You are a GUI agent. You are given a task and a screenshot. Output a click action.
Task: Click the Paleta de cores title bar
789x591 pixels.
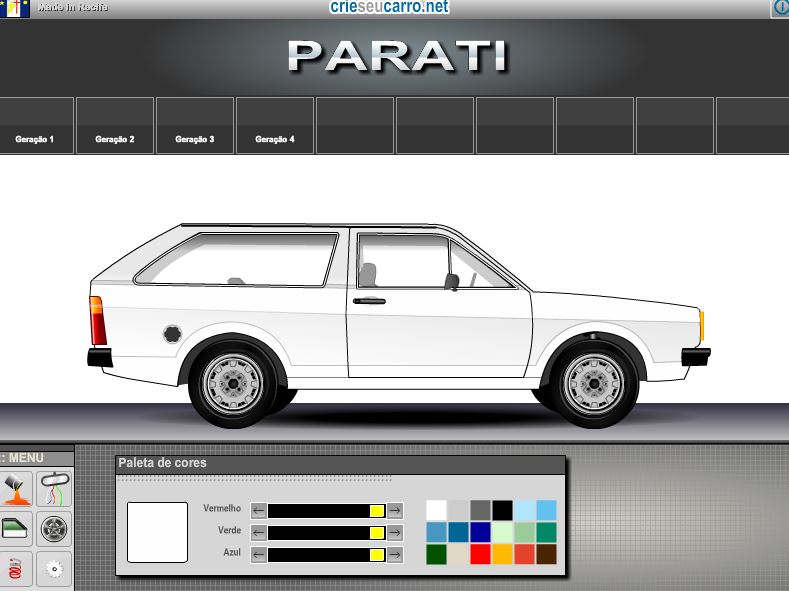coord(340,464)
